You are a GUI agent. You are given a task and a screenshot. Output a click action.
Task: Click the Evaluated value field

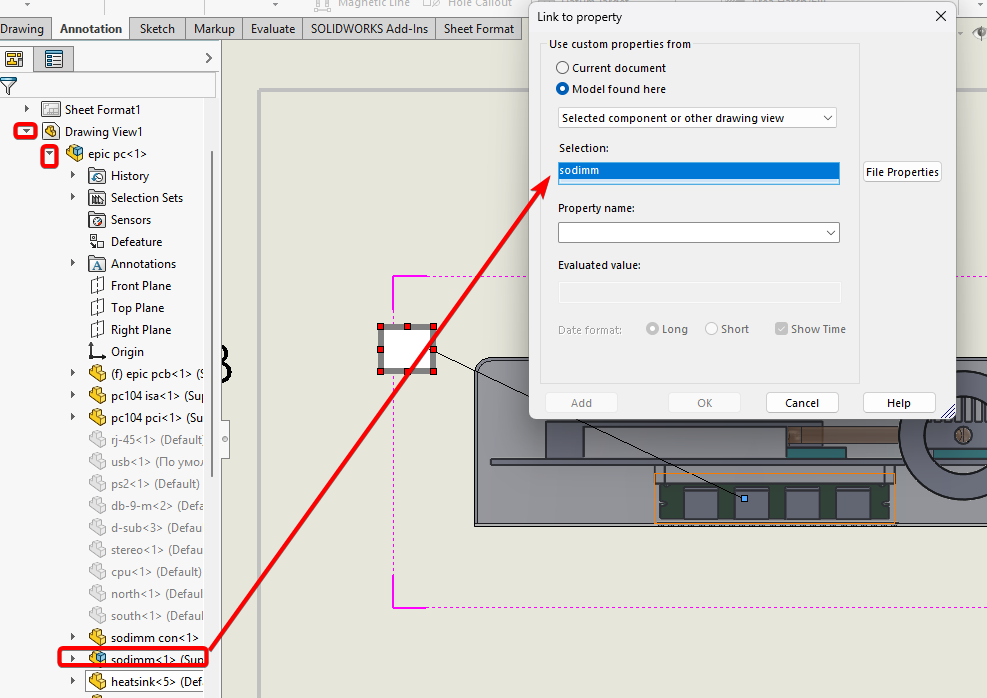(x=699, y=292)
